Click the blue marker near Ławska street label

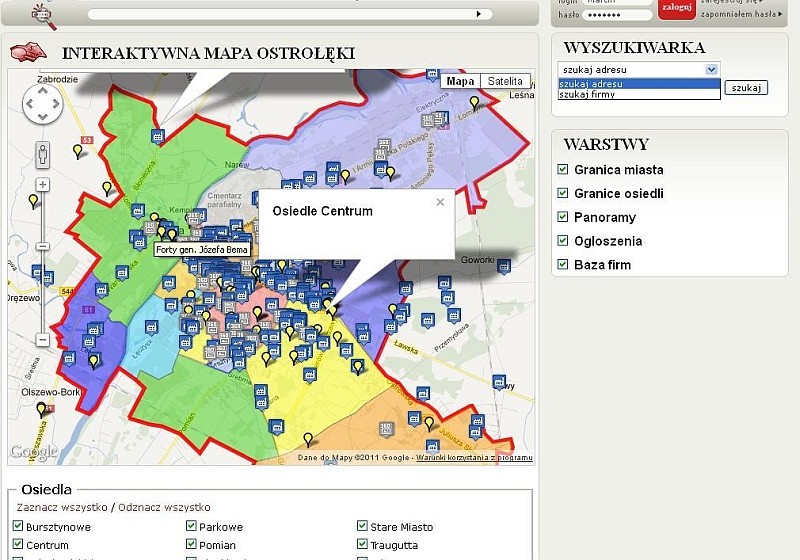390,325
